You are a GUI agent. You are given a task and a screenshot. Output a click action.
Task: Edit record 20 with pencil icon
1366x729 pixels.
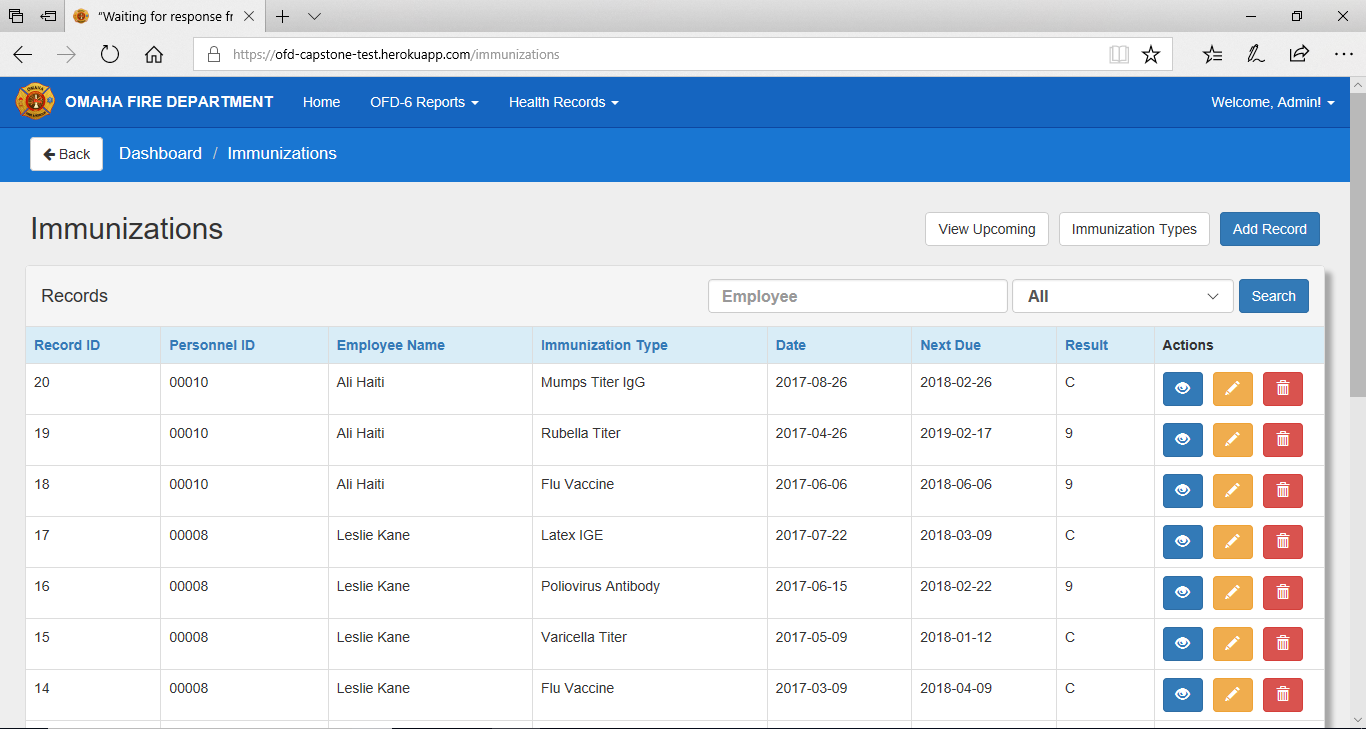[1233, 389]
